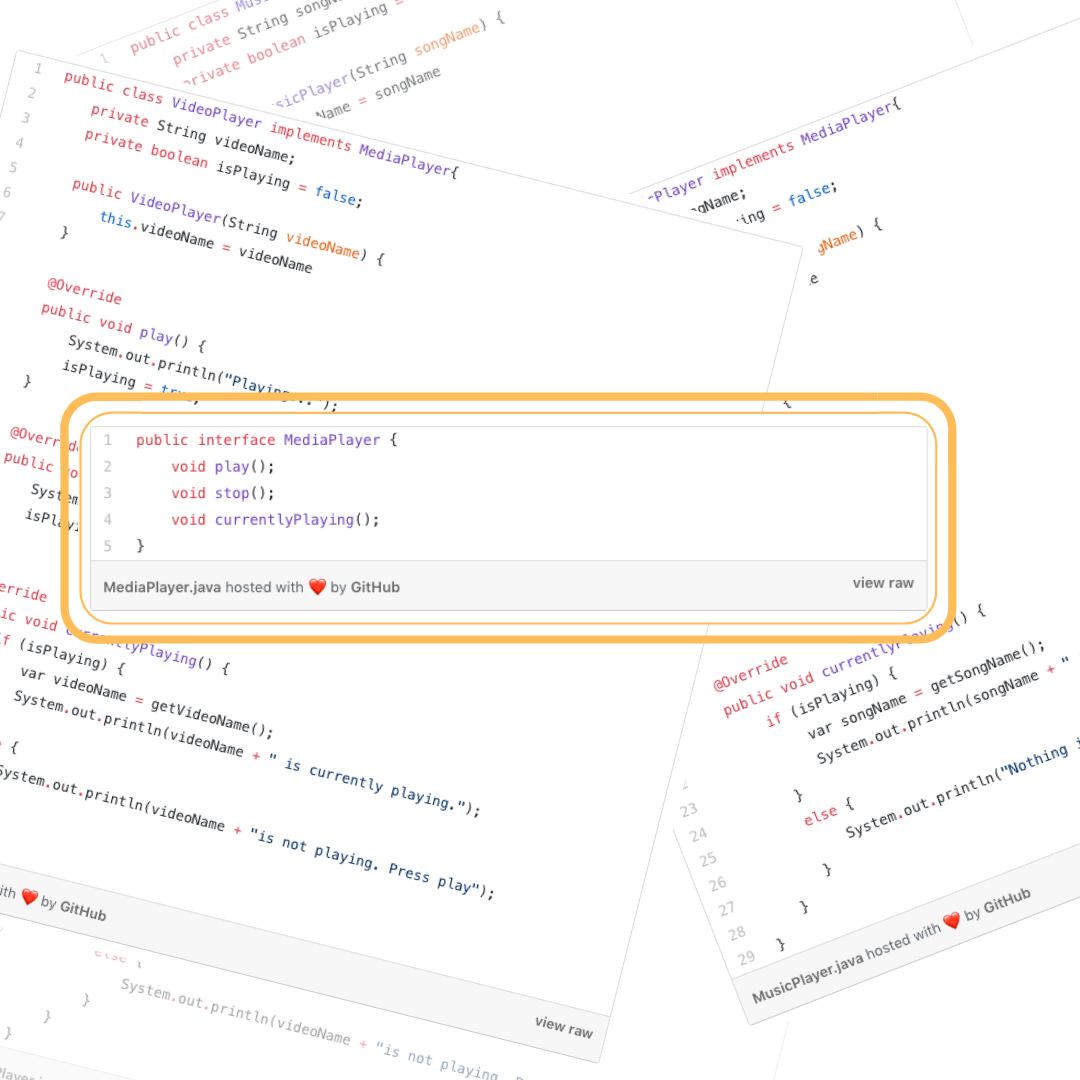Open the GitHub link after MediaPlayer.java

pyautogui.click(x=375, y=587)
